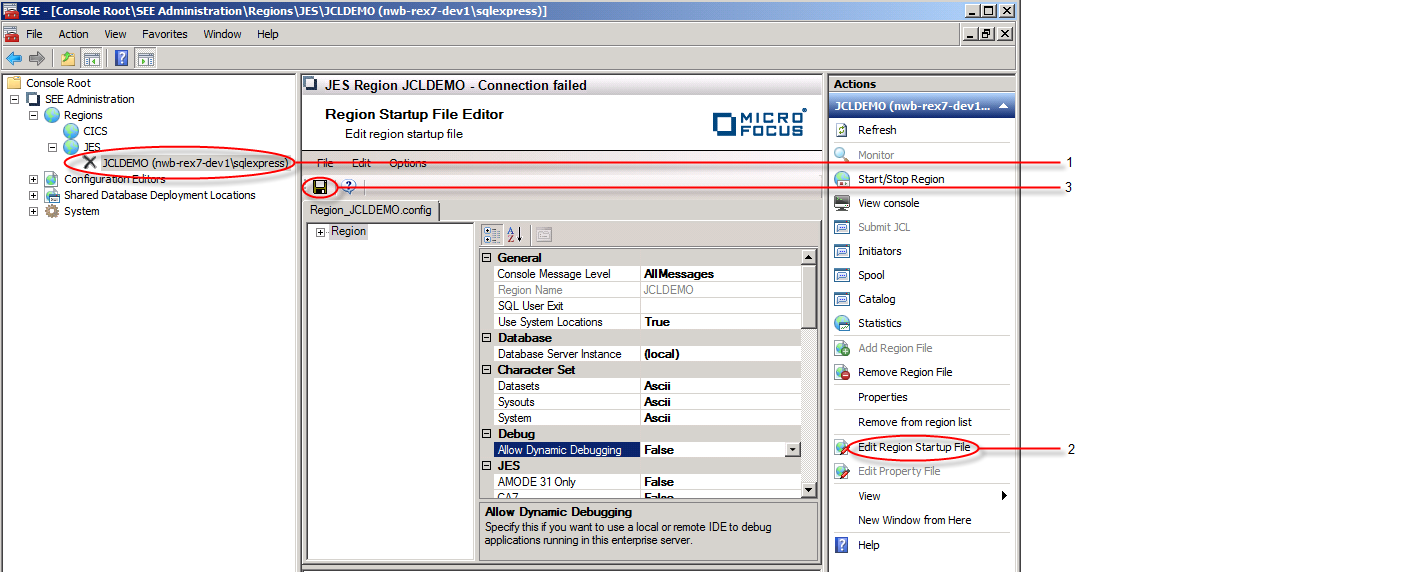Click Remove from region list
1427x572 pixels.
point(914,422)
